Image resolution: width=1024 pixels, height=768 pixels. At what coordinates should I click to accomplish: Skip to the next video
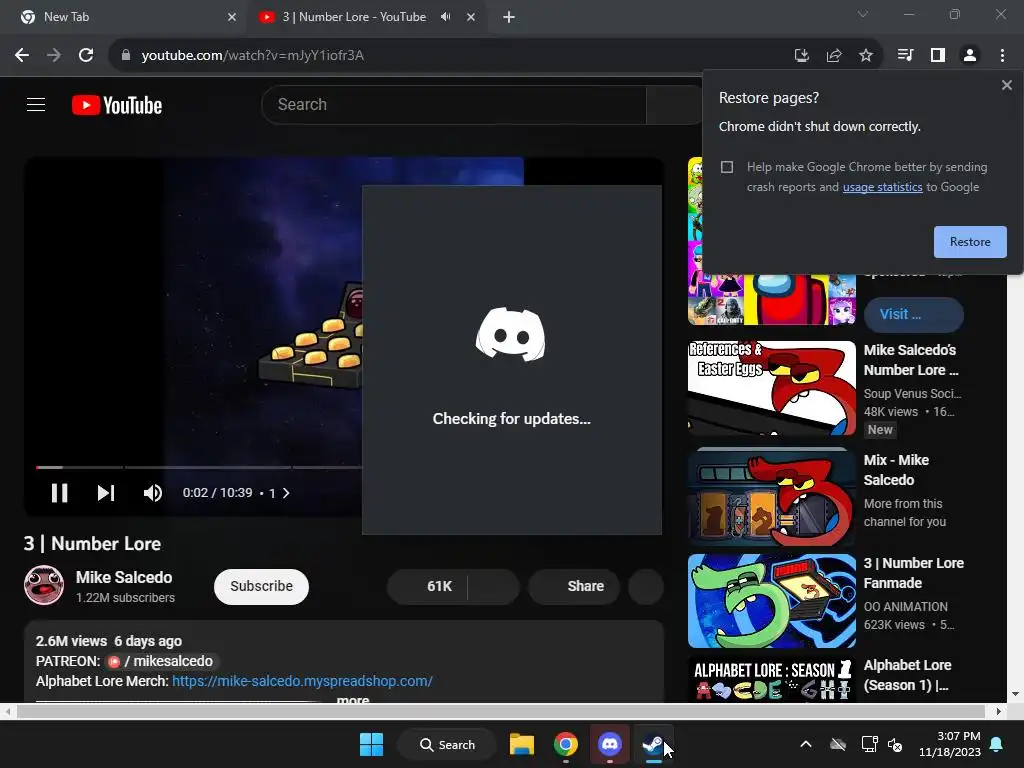pos(106,493)
